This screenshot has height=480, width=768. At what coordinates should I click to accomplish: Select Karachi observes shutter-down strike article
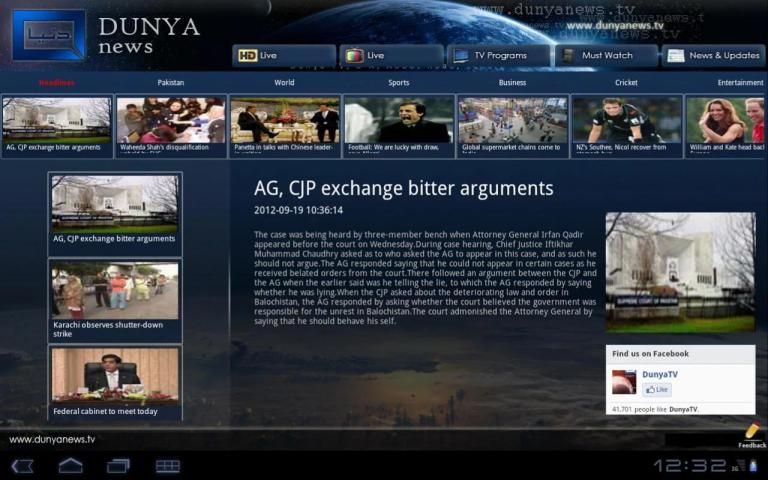(x=116, y=301)
